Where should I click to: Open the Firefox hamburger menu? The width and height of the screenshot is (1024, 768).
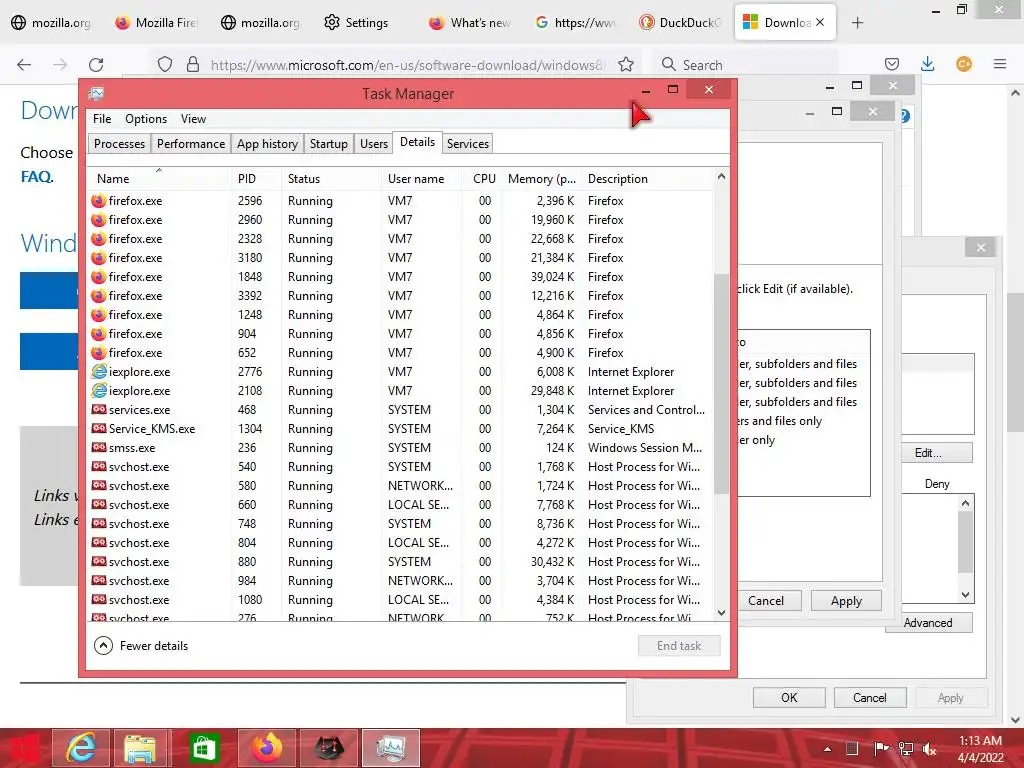999,64
